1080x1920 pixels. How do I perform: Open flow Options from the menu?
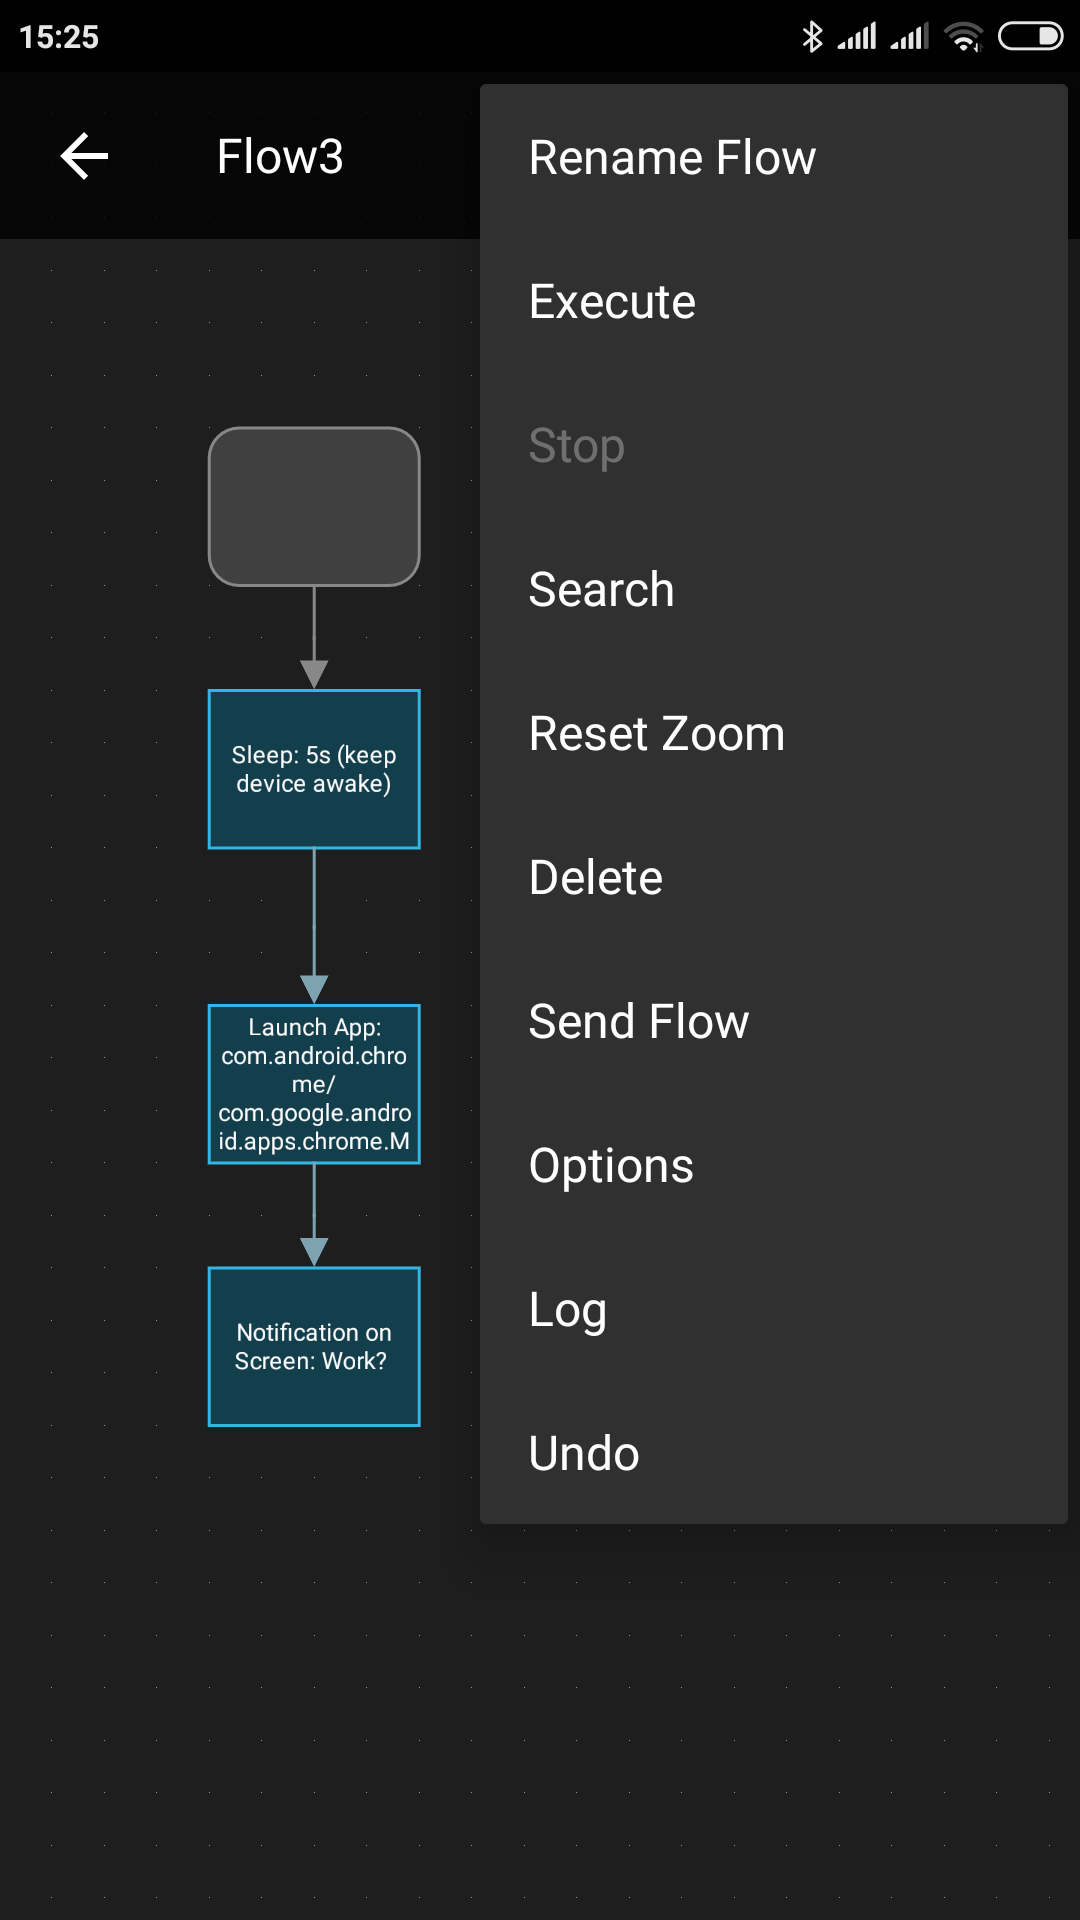[611, 1166]
